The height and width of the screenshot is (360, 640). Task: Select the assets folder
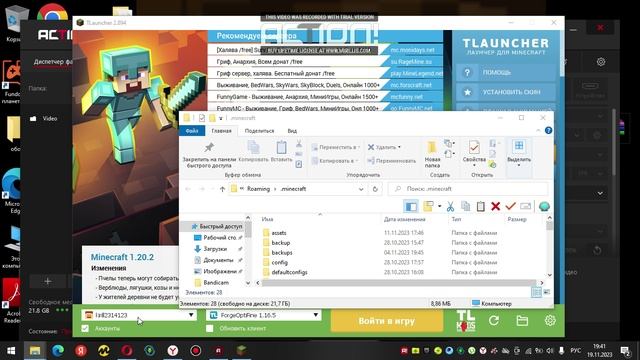279,233
